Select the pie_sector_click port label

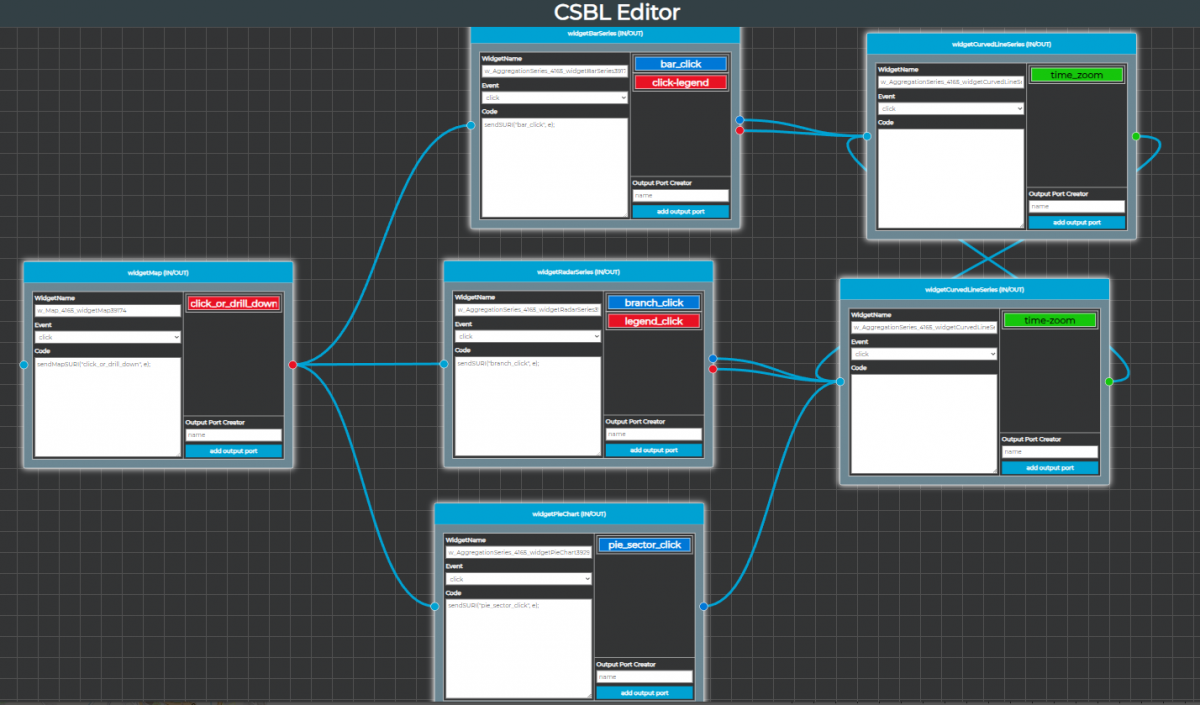pyautogui.click(x=645, y=545)
